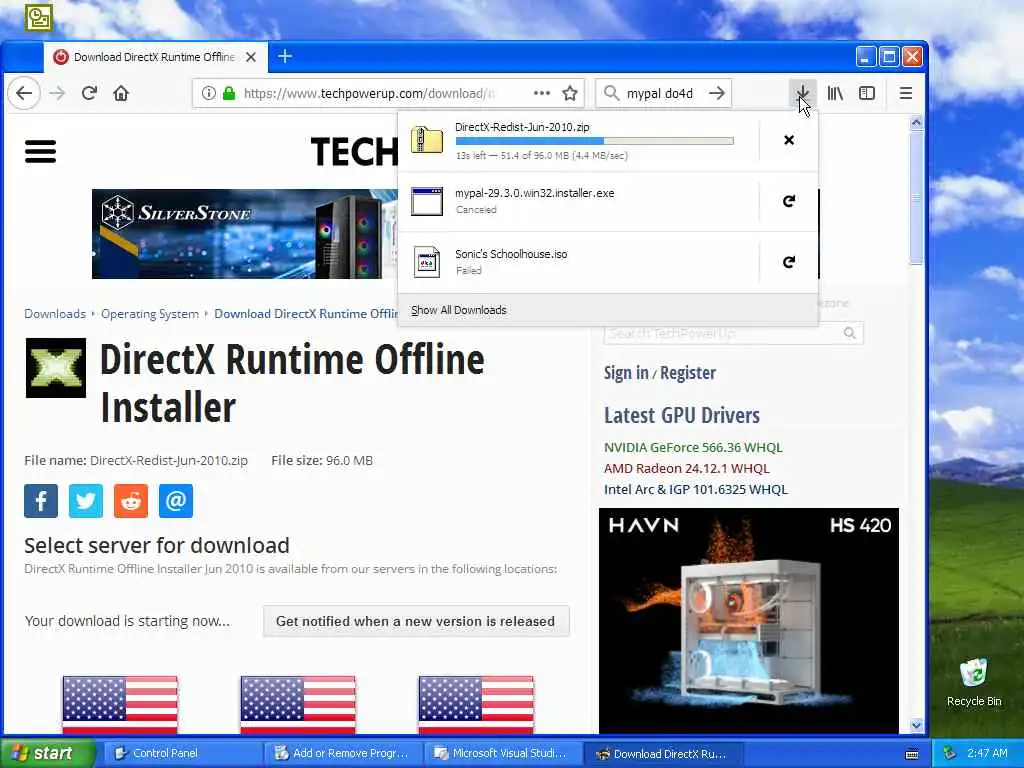The image size is (1024, 768).
Task: Open Intel Arc & IGP 101.6325 WHQL link
Action: click(x=696, y=489)
